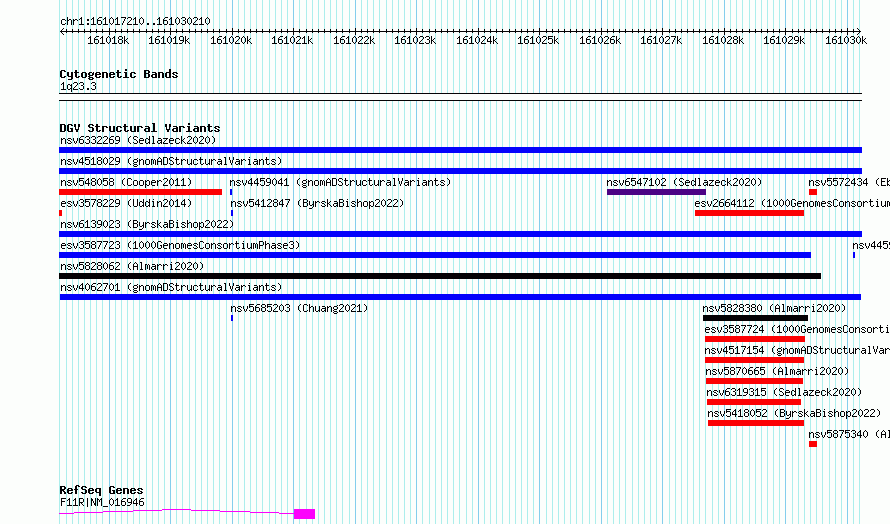890x524 pixels.
Task: Click the blue bar under nsv4518029
Action: pyautogui.click(x=460, y=171)
